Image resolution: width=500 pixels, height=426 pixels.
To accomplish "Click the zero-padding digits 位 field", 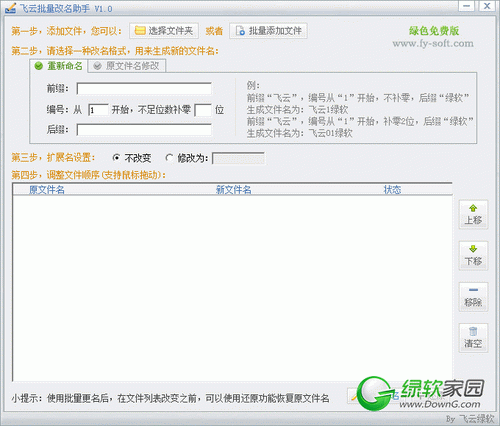I will (203, 110).
